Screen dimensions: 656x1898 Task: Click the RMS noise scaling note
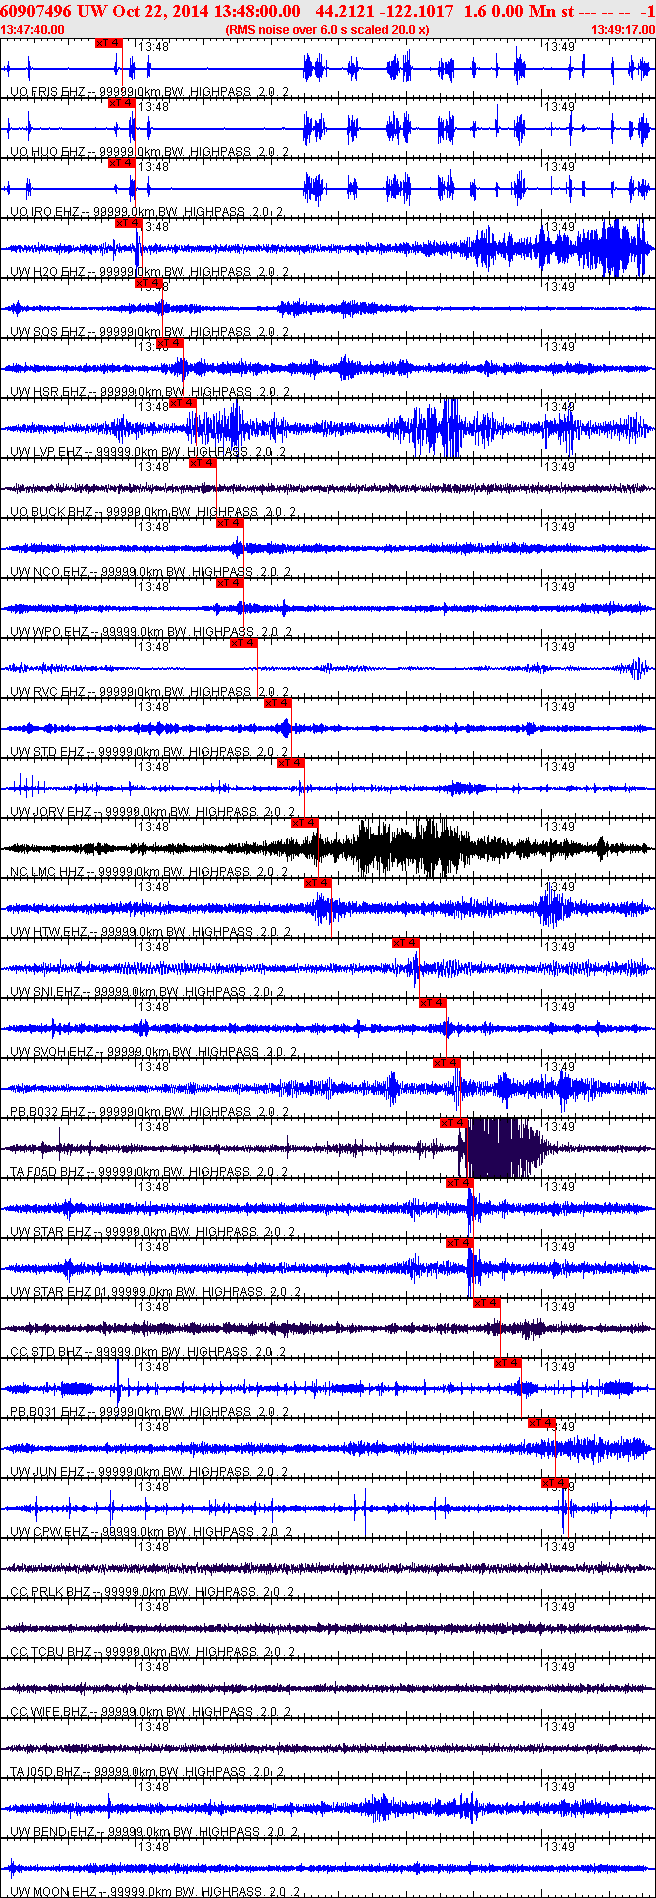pos(328,30)
